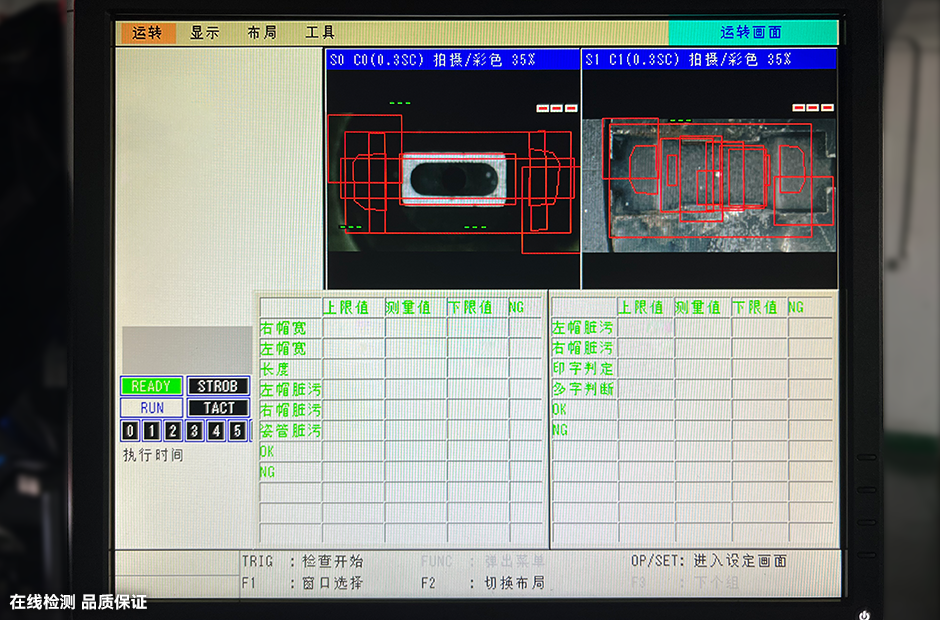
Task: Select the S0 C0 camera title bar
Action: [453, 60]
